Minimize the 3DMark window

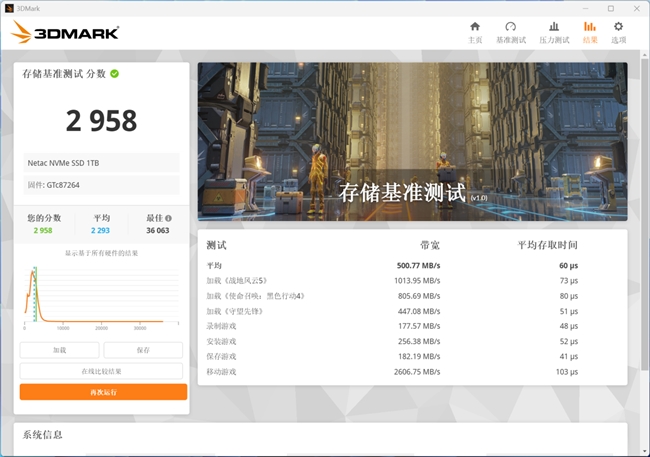585,8
